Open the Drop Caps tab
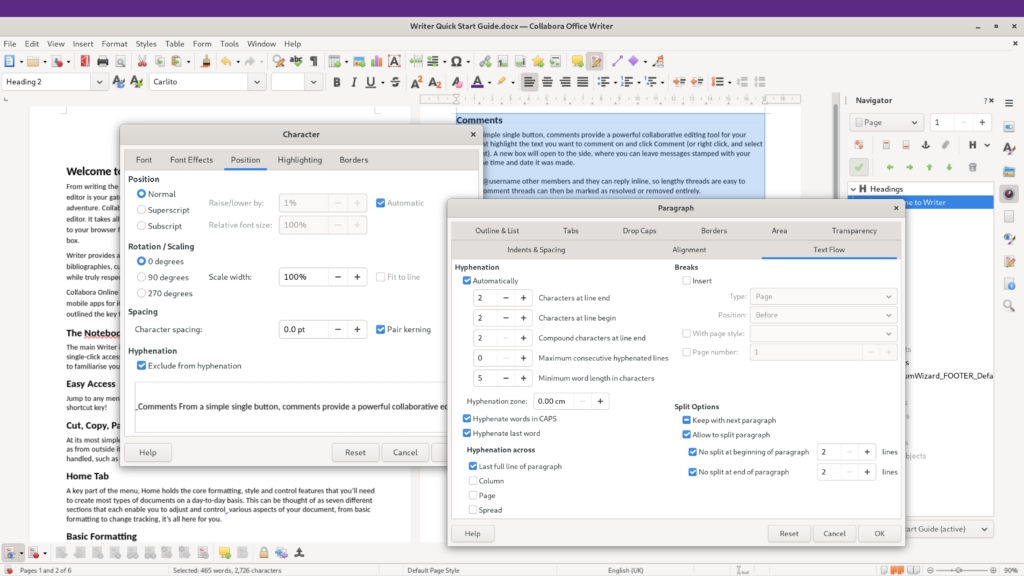The image size is (1024, 576). [639, 231]
